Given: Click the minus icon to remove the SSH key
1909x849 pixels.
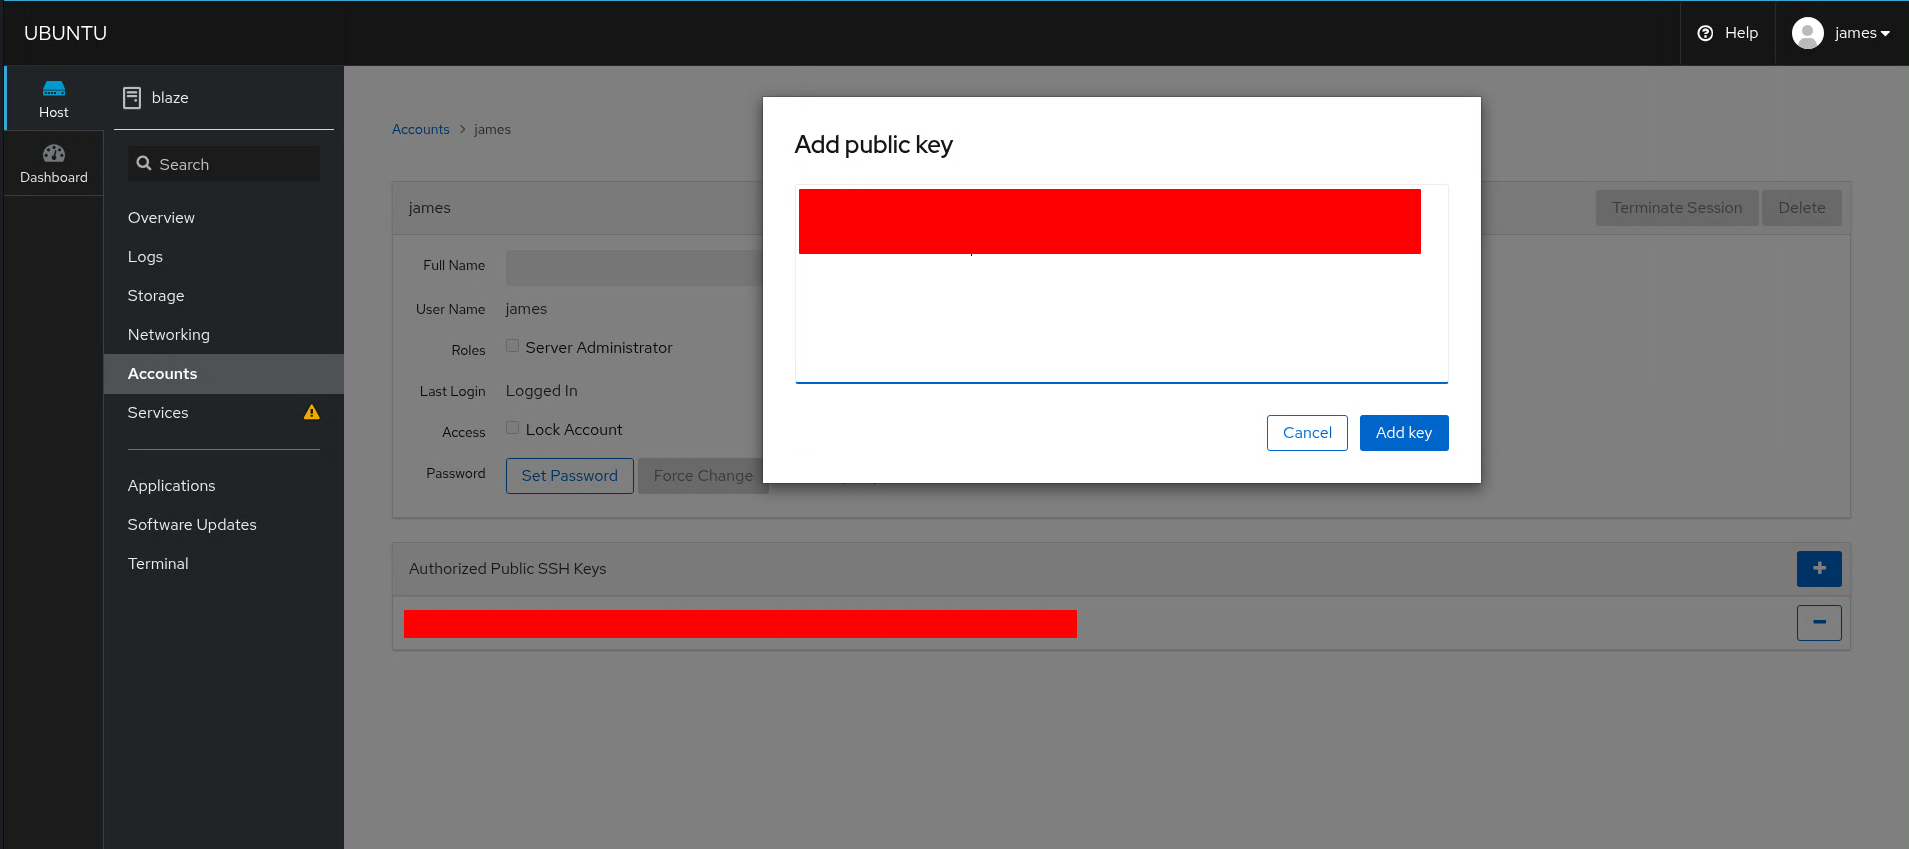Looking at the screenshot, I should [1819, 623].
